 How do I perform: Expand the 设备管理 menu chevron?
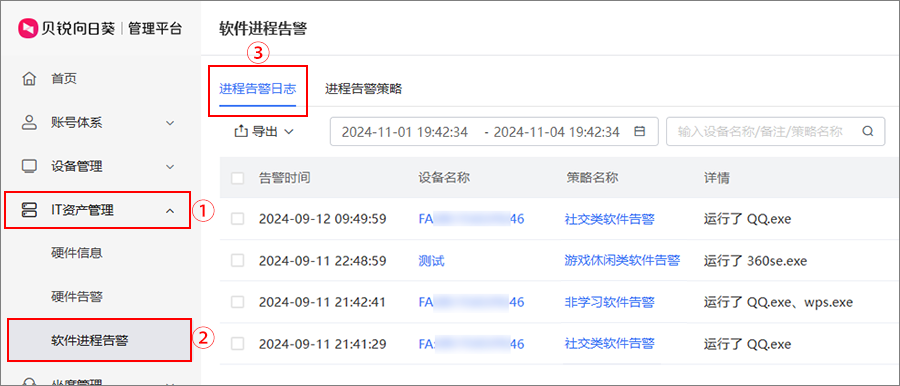coord(170,167)
